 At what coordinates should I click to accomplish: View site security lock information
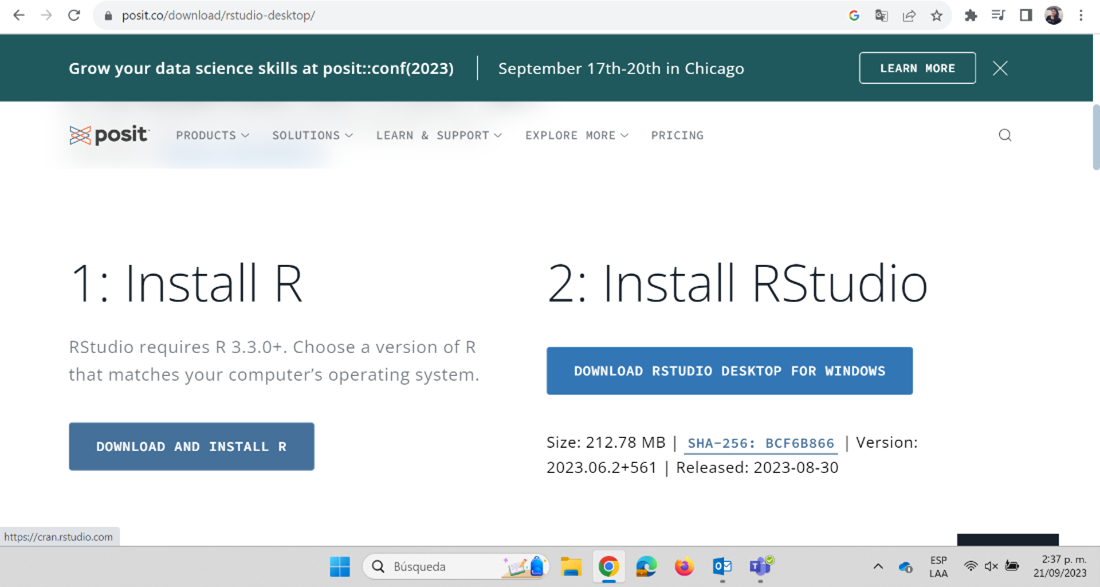point(108,15)
